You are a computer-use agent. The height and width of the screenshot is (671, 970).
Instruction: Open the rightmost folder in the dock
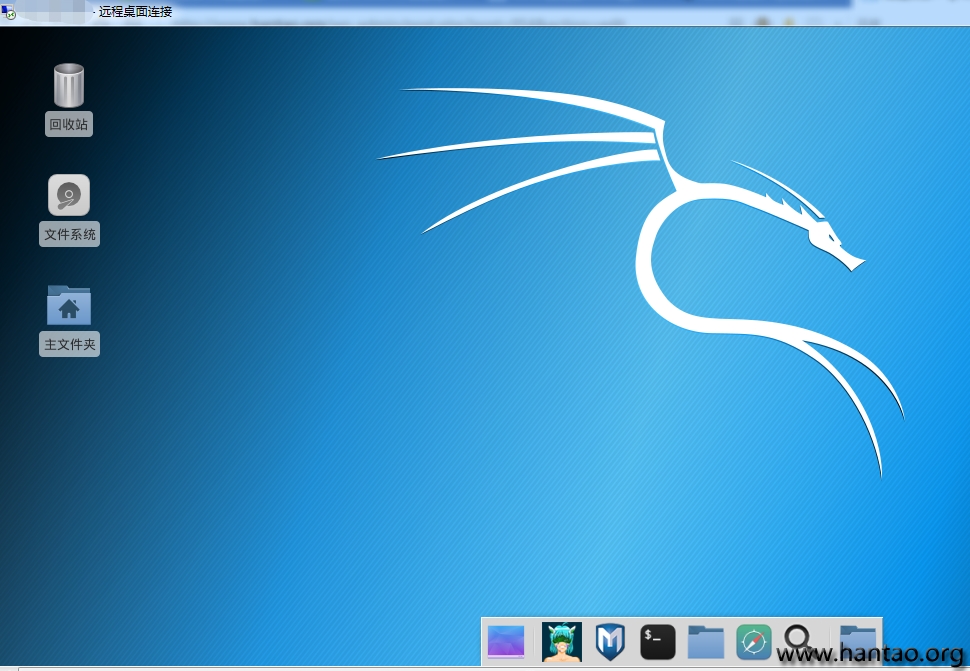tap(857, 637)
